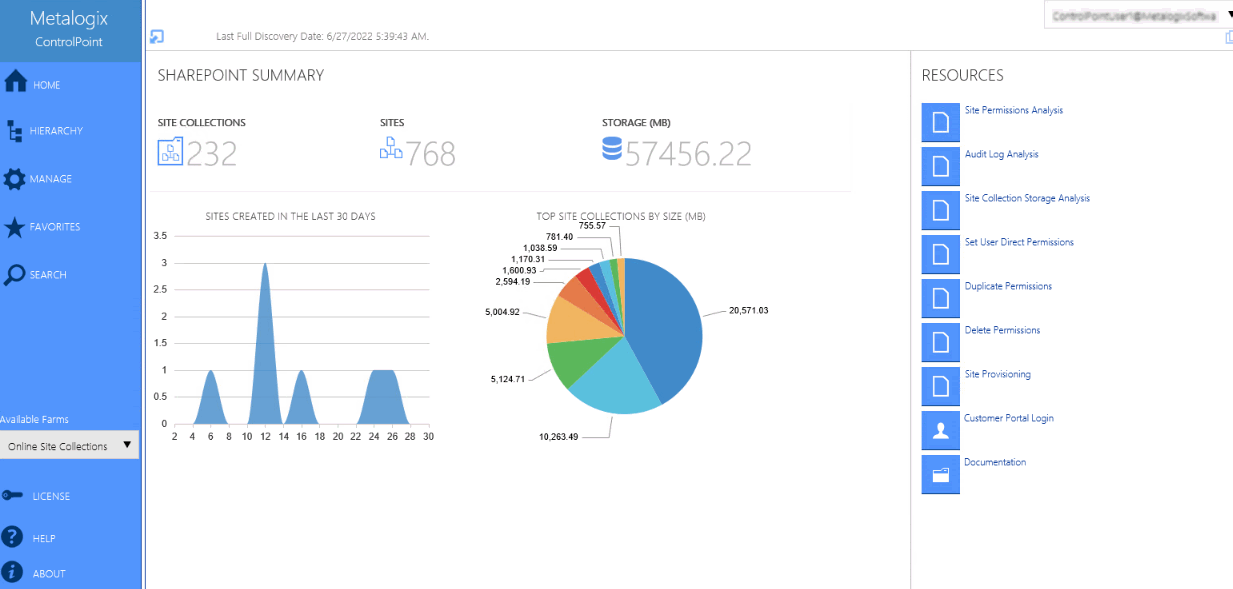1233x589 pixels.
Task: Select HOME in the navigation menu
Action: pyautogui.click(x=45, y=85)
